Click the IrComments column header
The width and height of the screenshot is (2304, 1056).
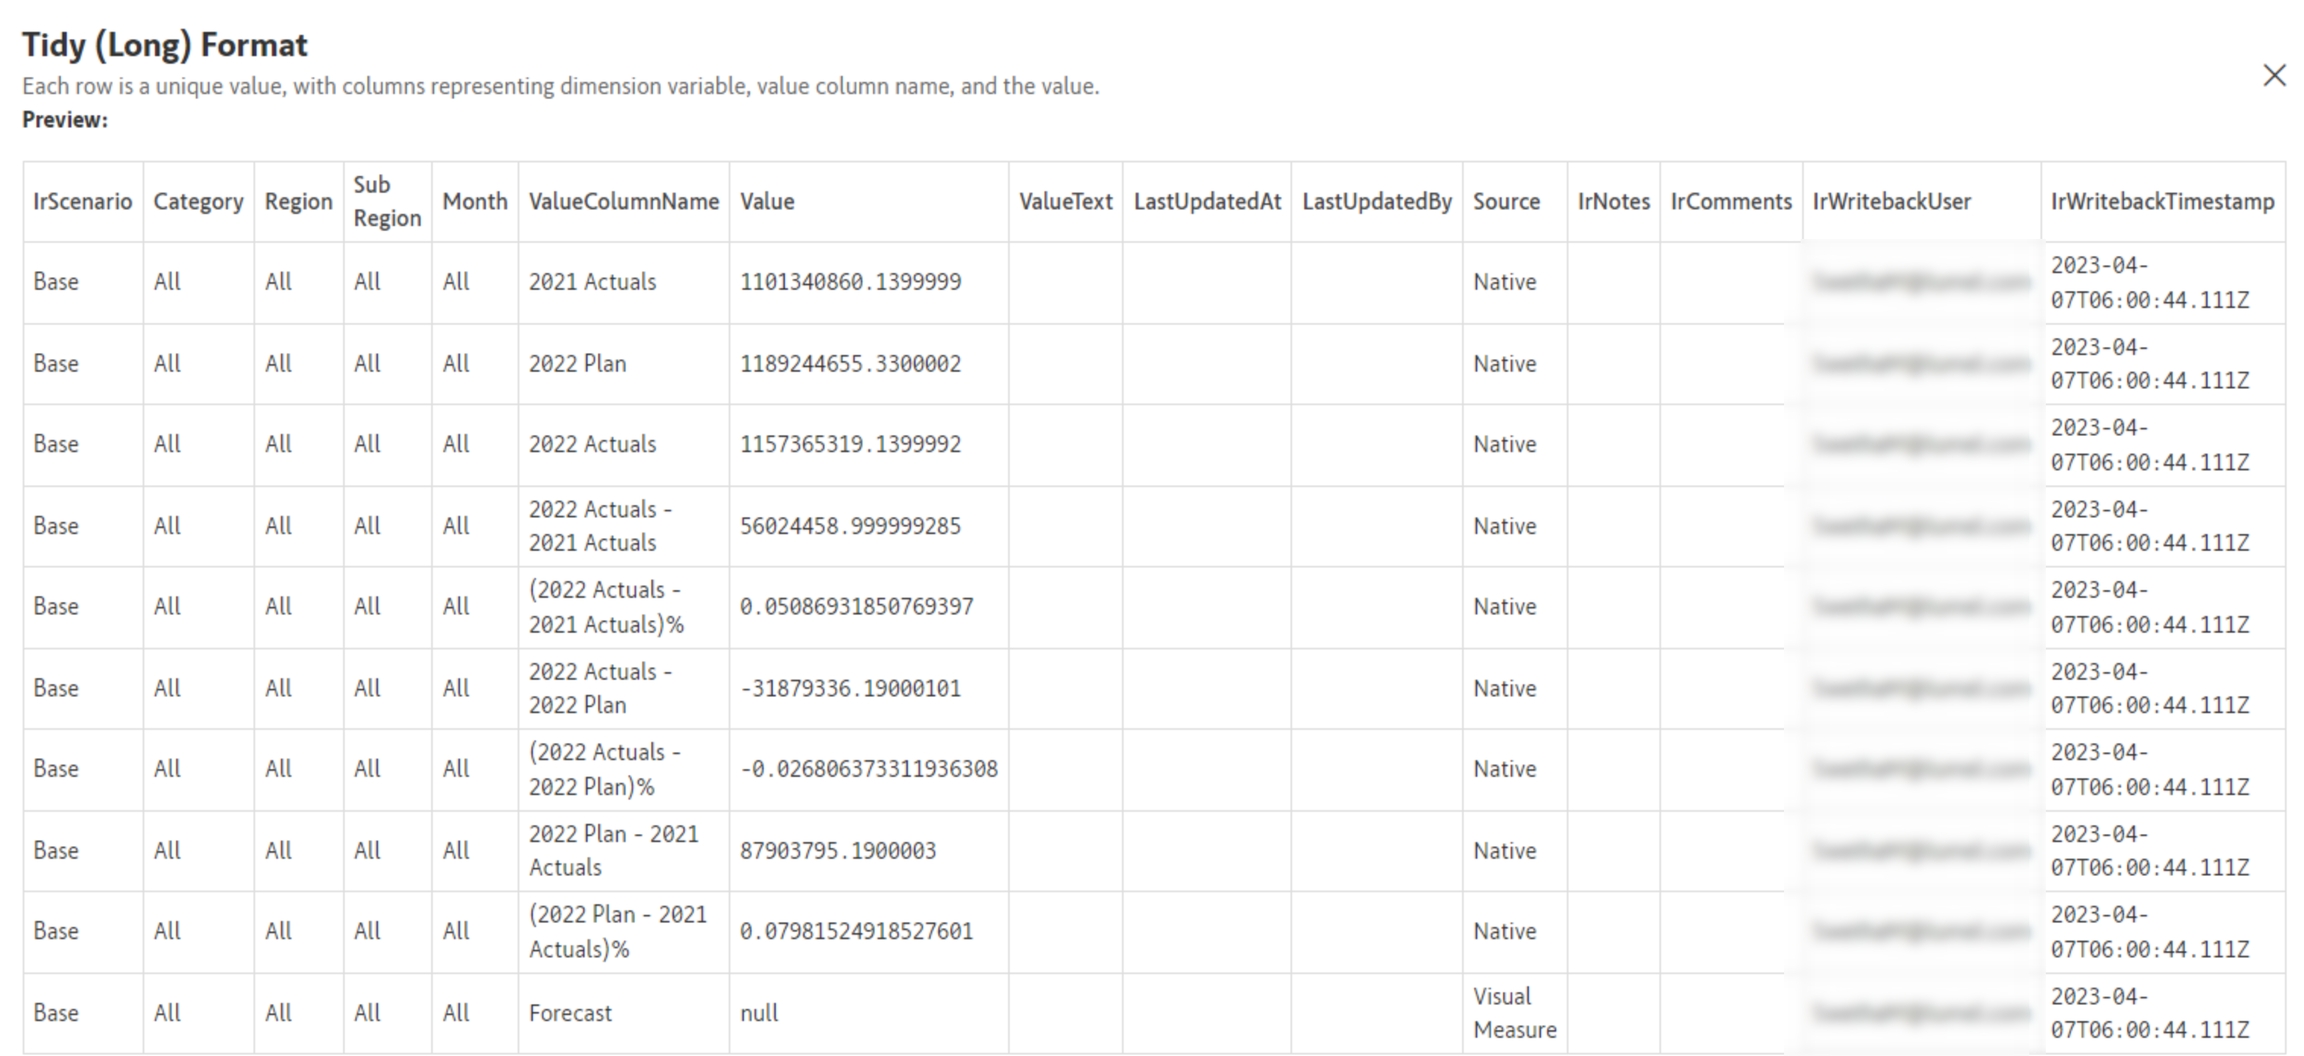click(x=1730, y=202)
